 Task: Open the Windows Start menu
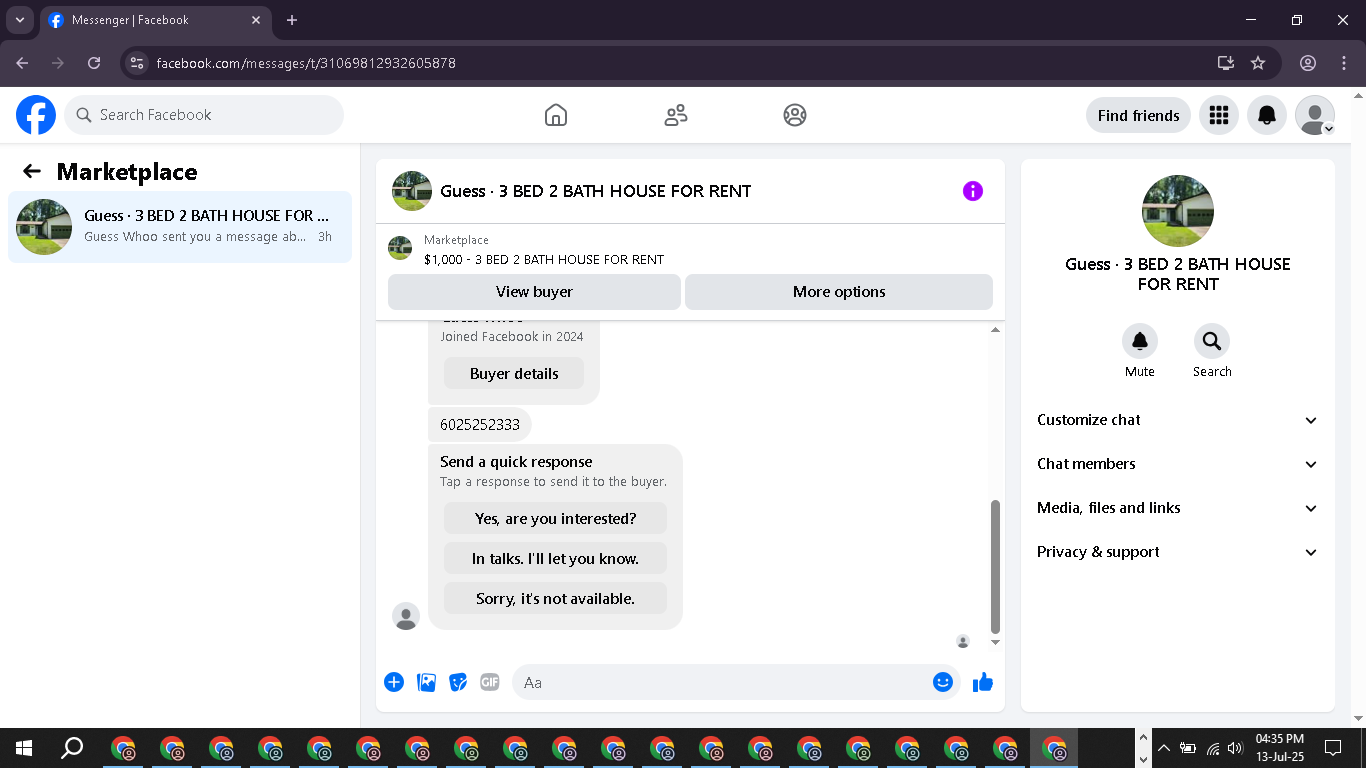pyautogui.click(x=24, y=748)
